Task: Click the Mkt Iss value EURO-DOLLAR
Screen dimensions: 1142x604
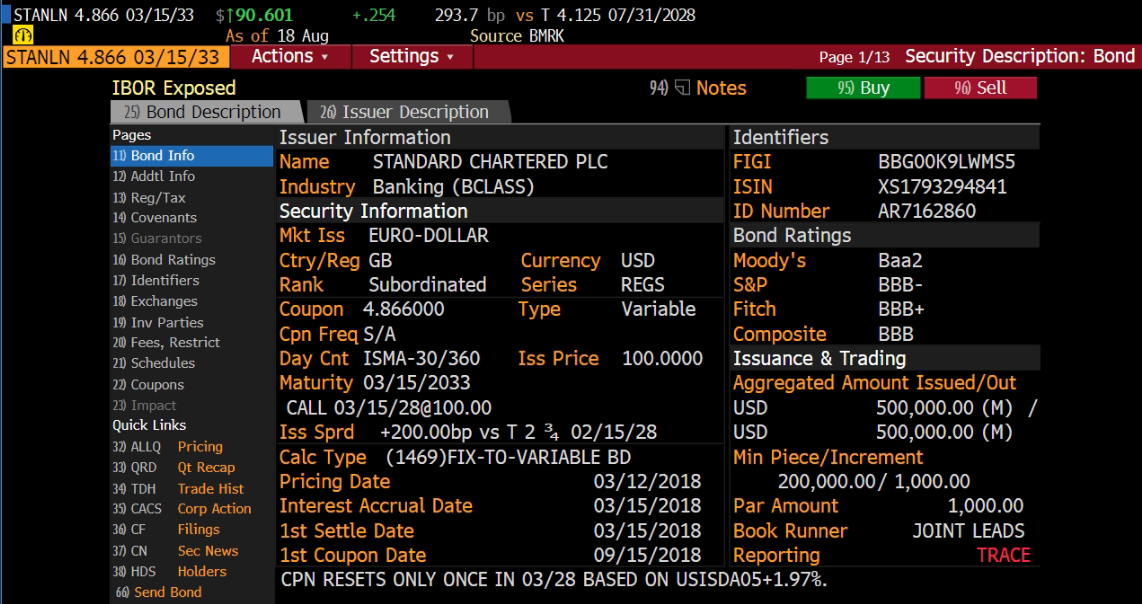Action: (428, 235)
